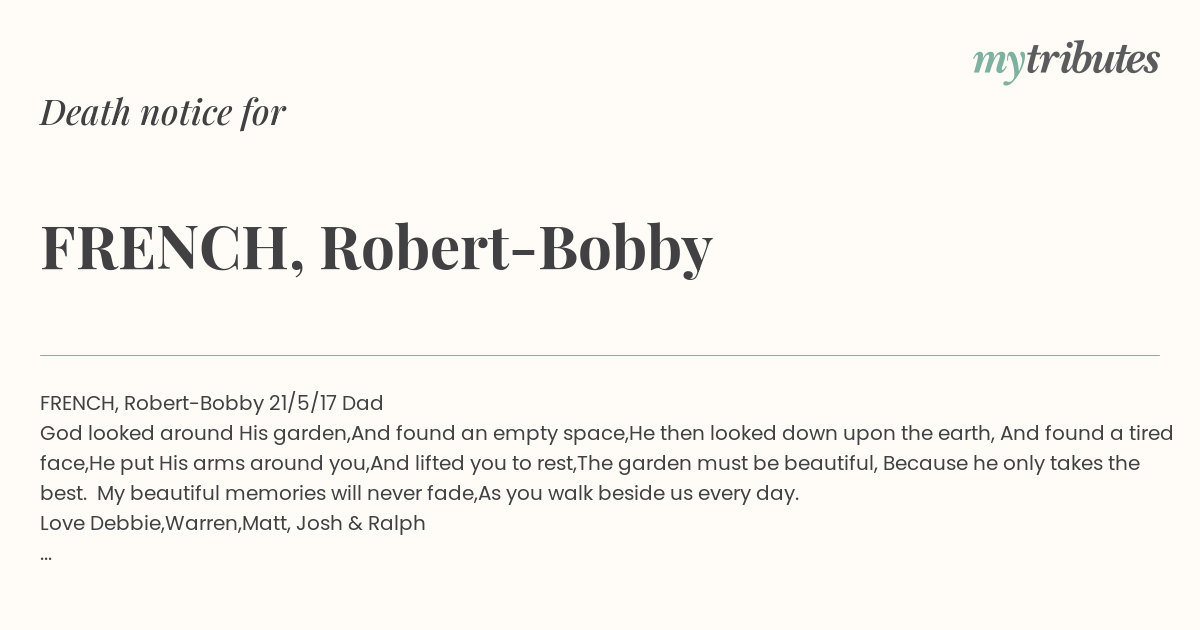Click "As you walk beside us every day"
Viewport: 1200px width, 630px height.
(639, 494)
